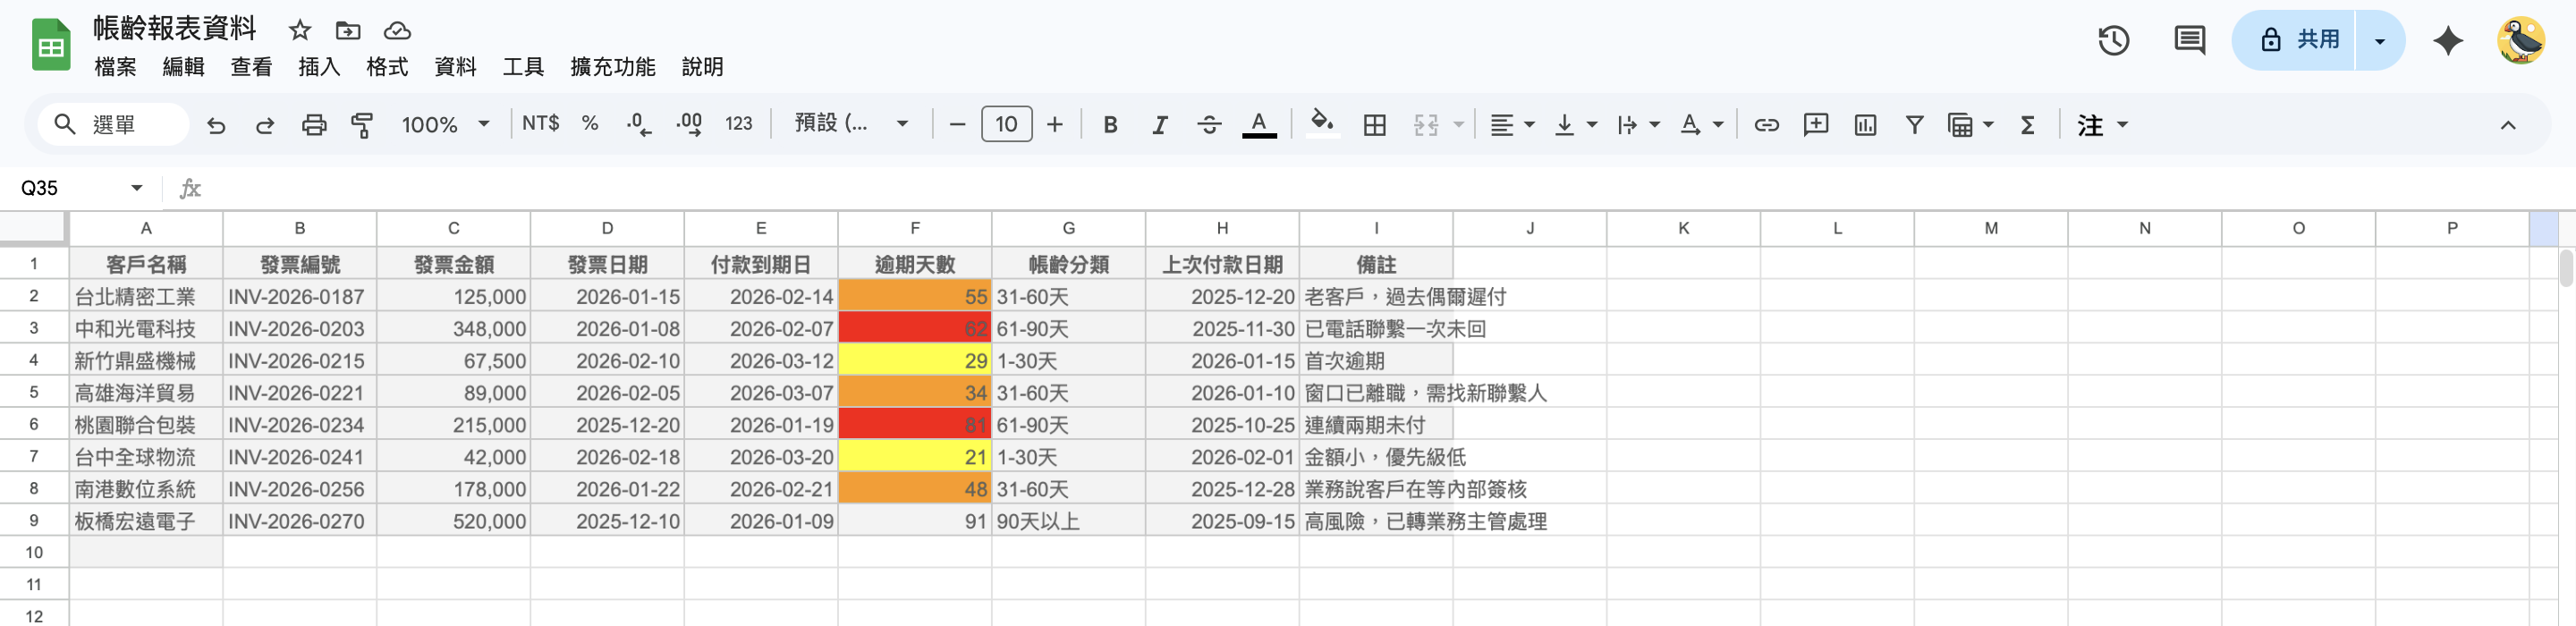
Task: Click the merge cells icon
Action: coord(1426,125)
